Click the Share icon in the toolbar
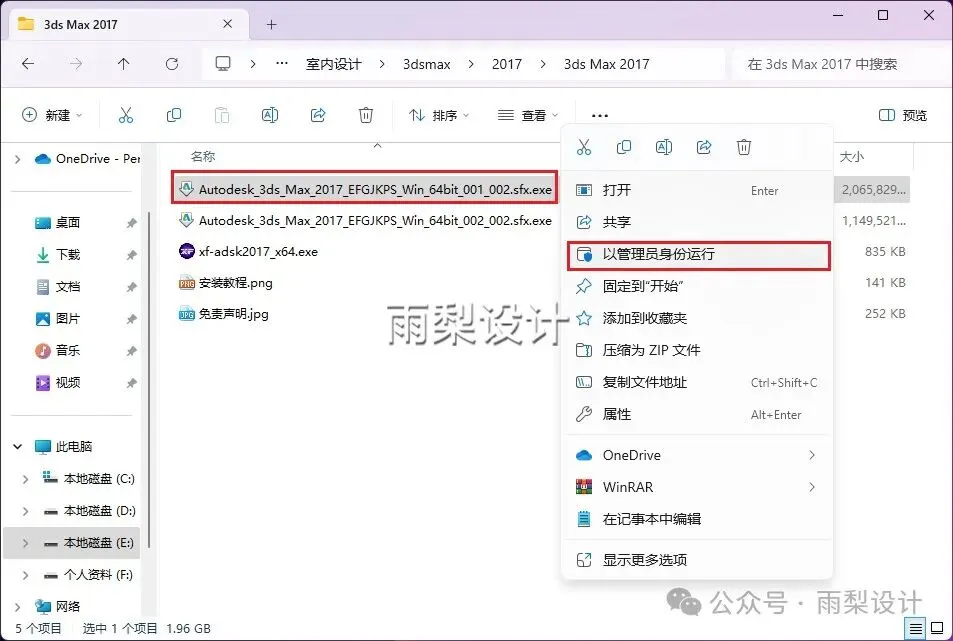953x641 pixels. click(x=318, y=115)
